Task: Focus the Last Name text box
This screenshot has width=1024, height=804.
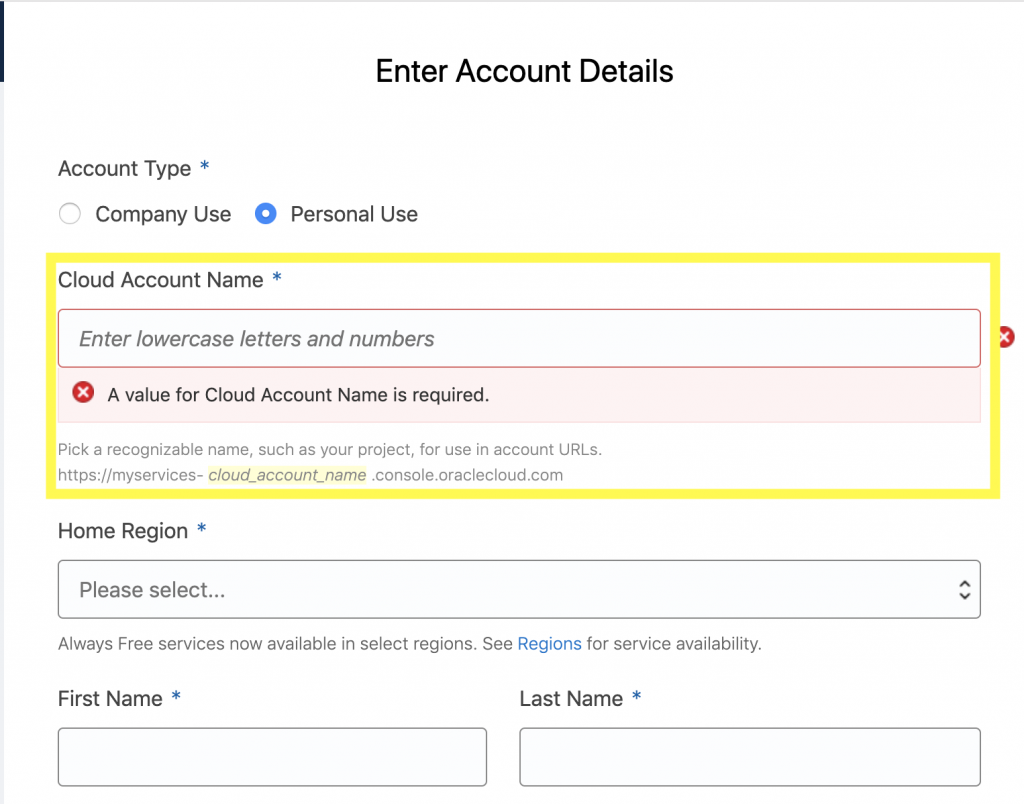Action: (749, 757)
